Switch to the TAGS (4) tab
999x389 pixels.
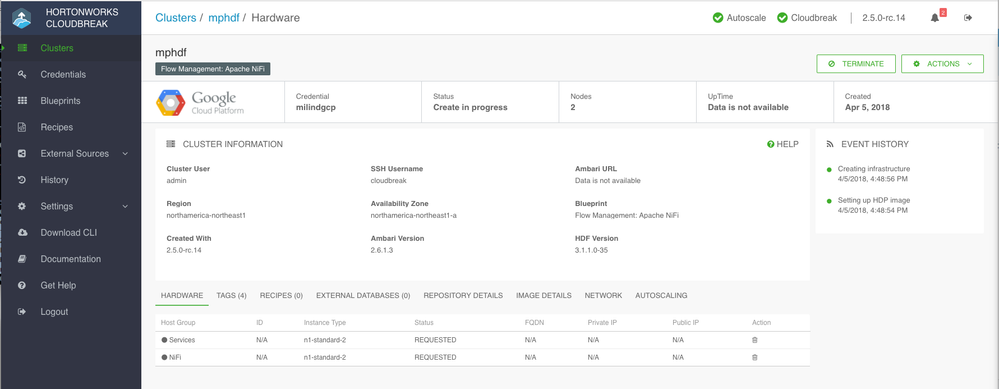(231, 295)
